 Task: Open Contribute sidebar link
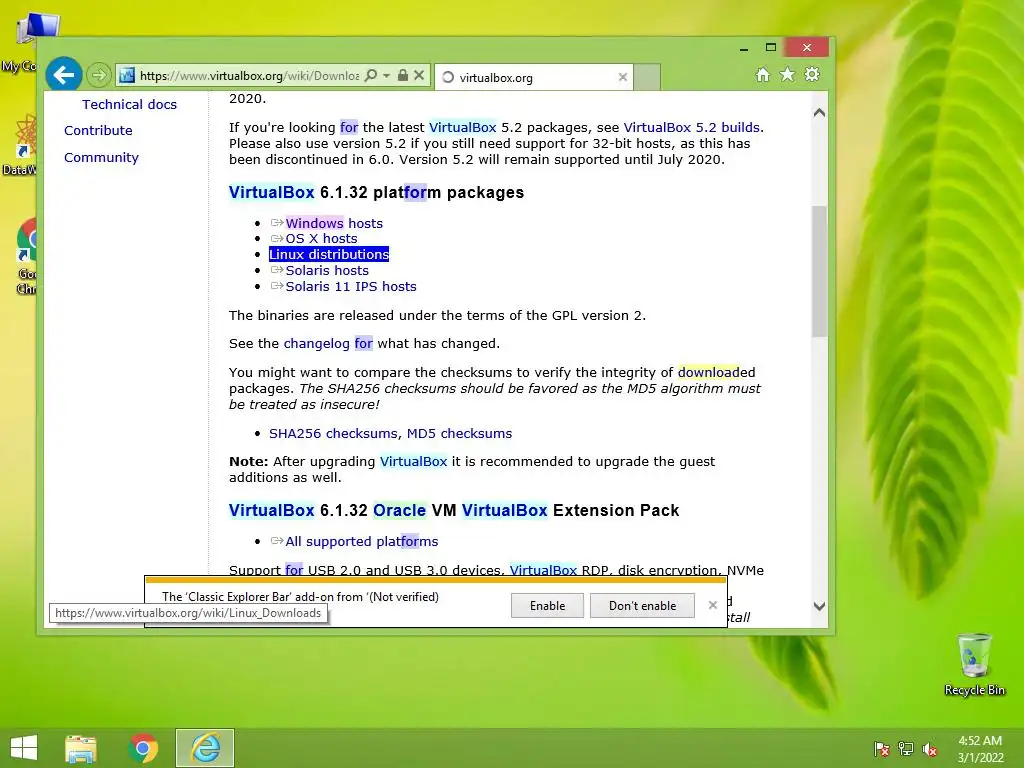coord(98,131)
